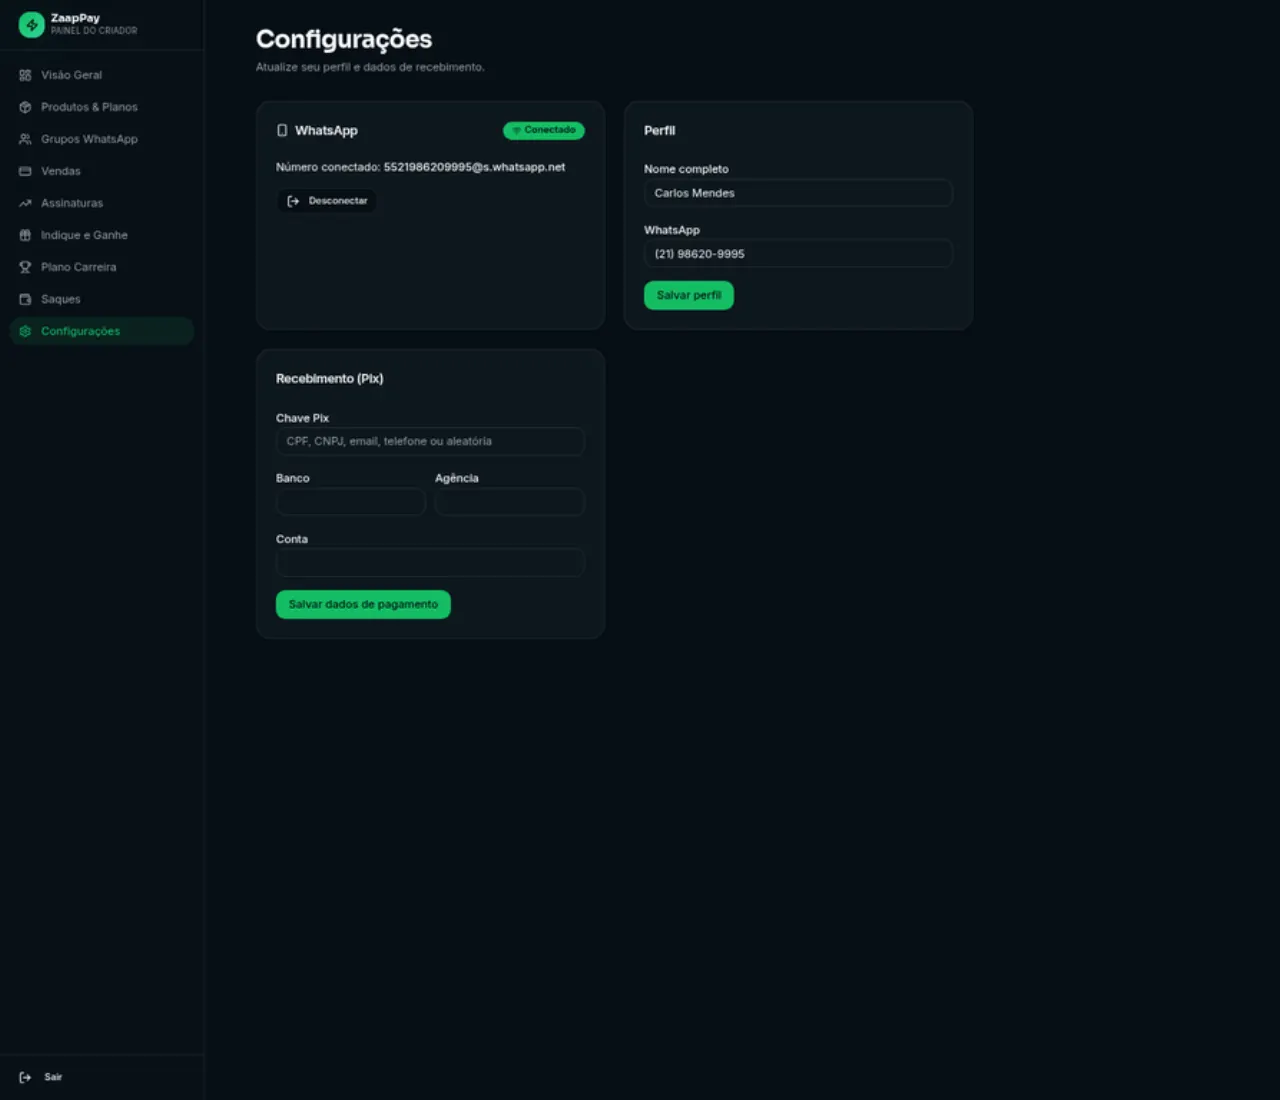Image resolution: width=1280 pixels, height=1100 pixels.
Task: Open Visão Geral in sidebar
Action: (x=102, y=75)
